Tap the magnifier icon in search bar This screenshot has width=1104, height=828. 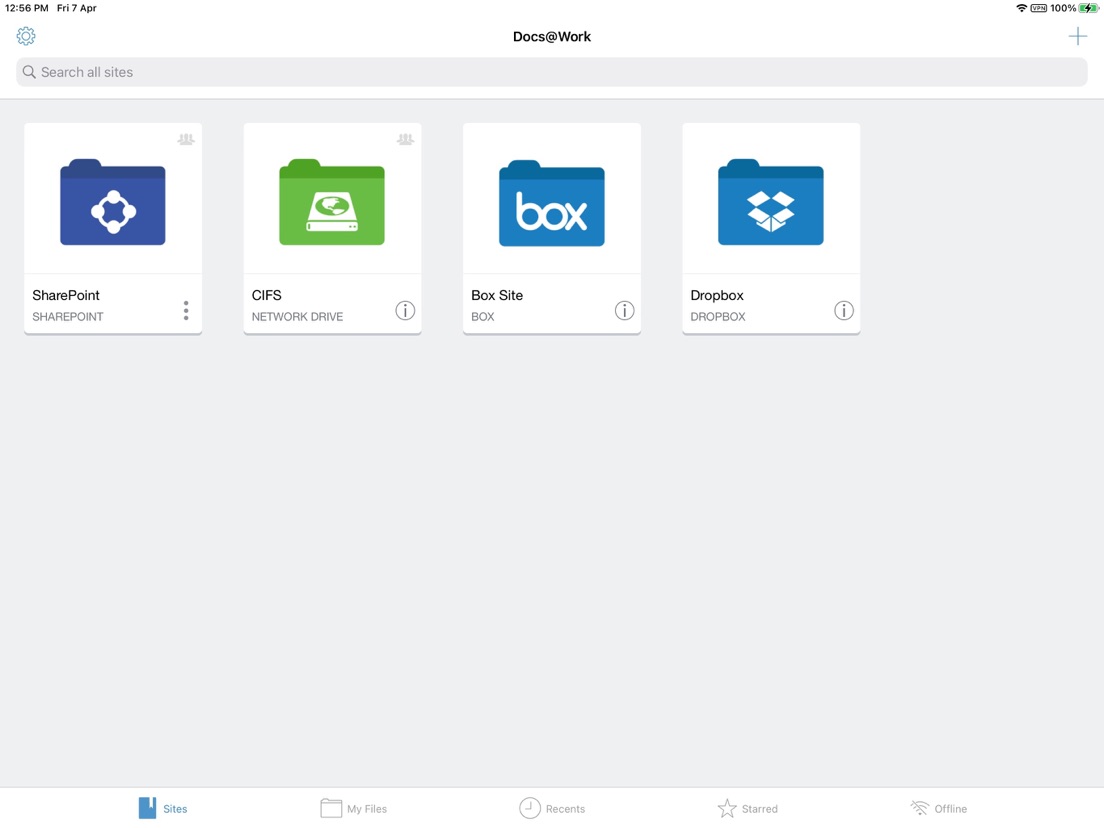[29, 72]
